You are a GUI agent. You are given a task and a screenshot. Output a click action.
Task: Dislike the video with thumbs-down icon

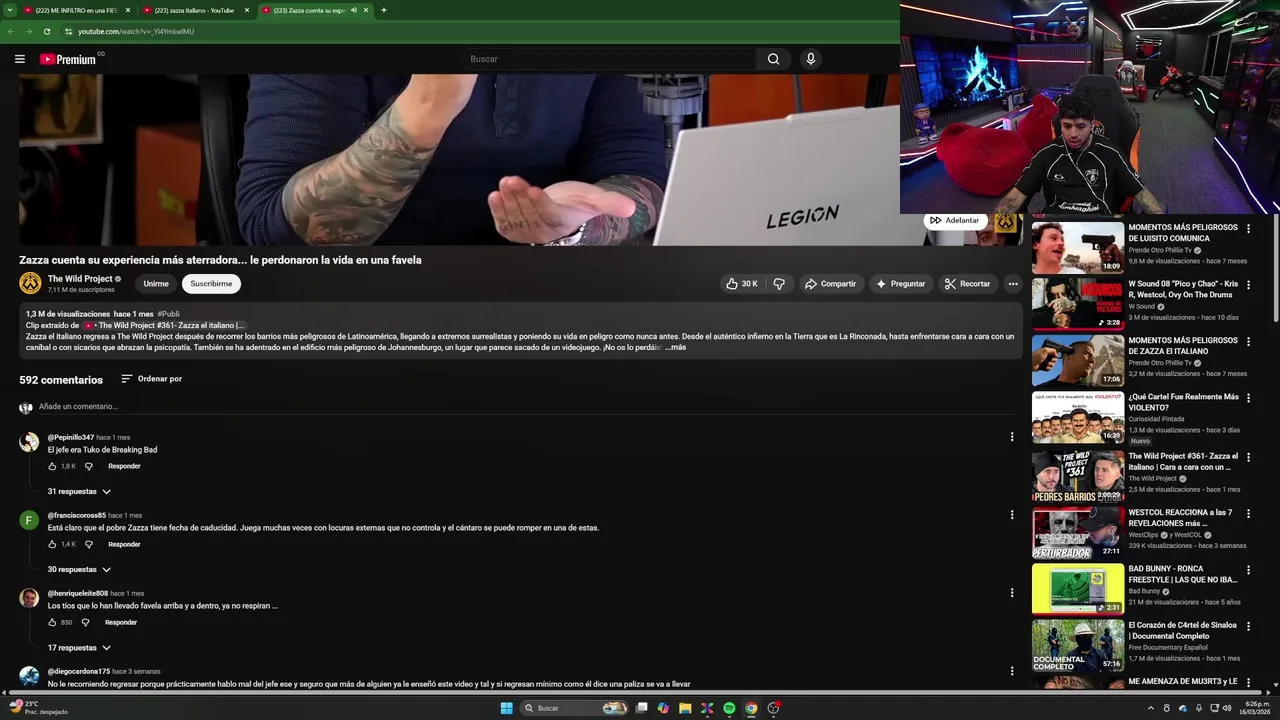(x=779, y=284)
